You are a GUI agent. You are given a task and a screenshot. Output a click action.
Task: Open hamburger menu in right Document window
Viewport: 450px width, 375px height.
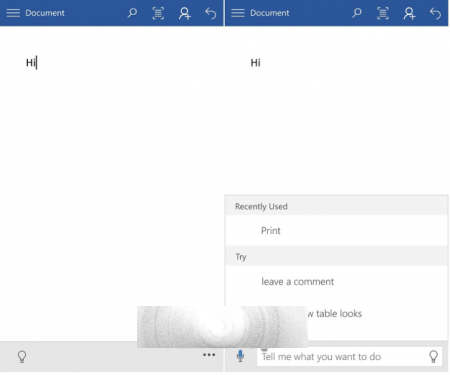point(238,13)
